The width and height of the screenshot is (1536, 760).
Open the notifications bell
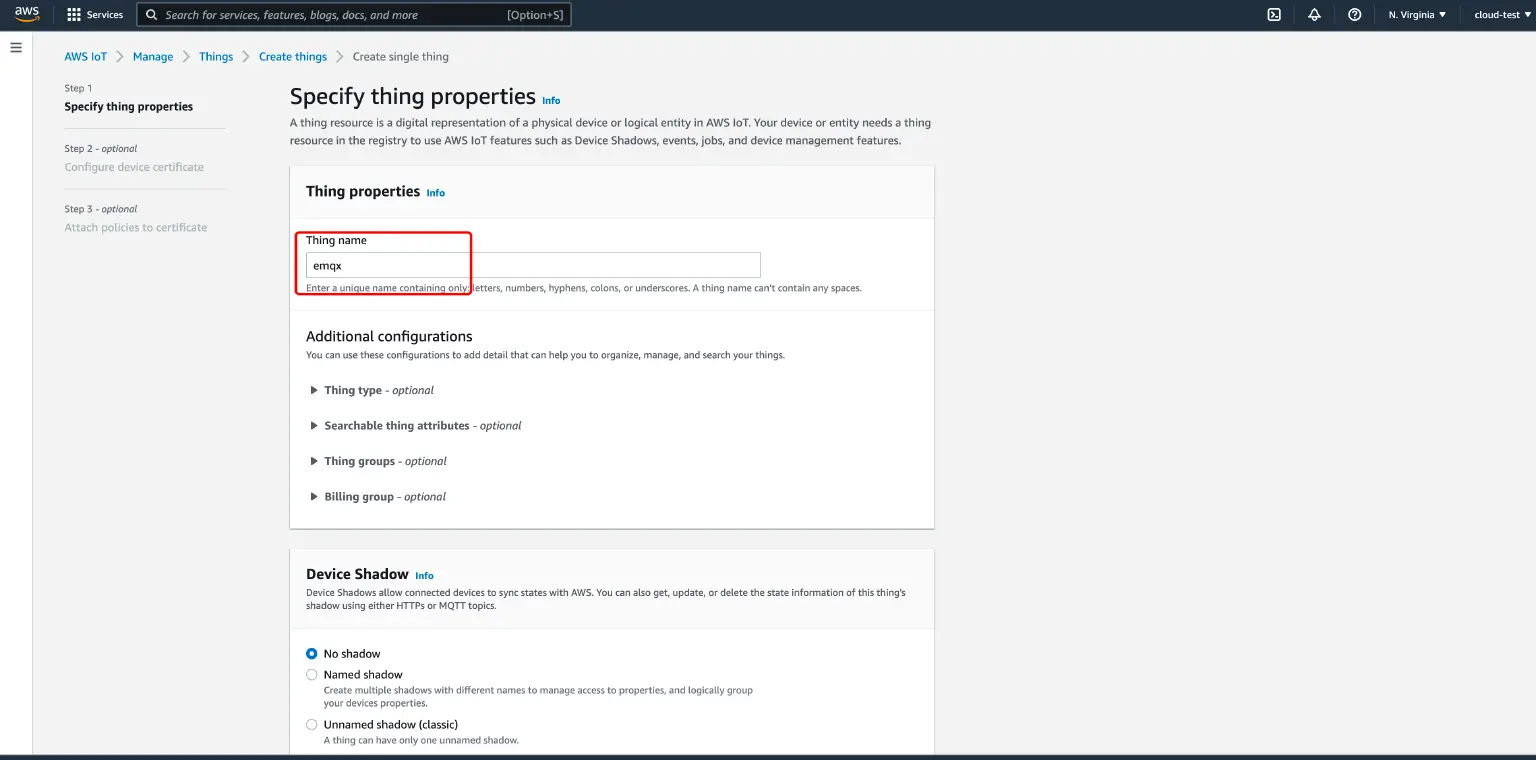point(1314,14)
